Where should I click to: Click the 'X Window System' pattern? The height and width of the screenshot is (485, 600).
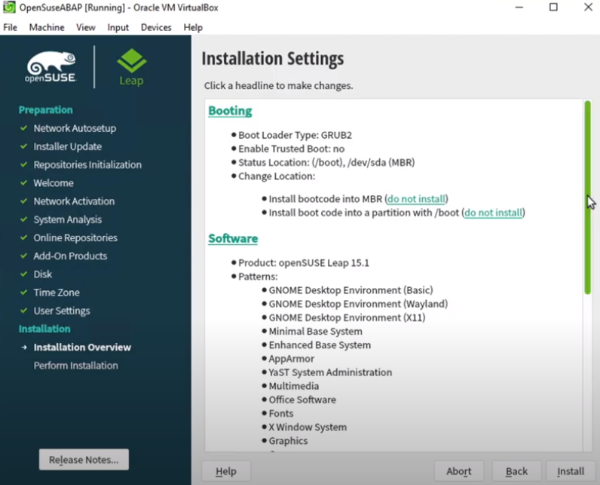point(308,427)
